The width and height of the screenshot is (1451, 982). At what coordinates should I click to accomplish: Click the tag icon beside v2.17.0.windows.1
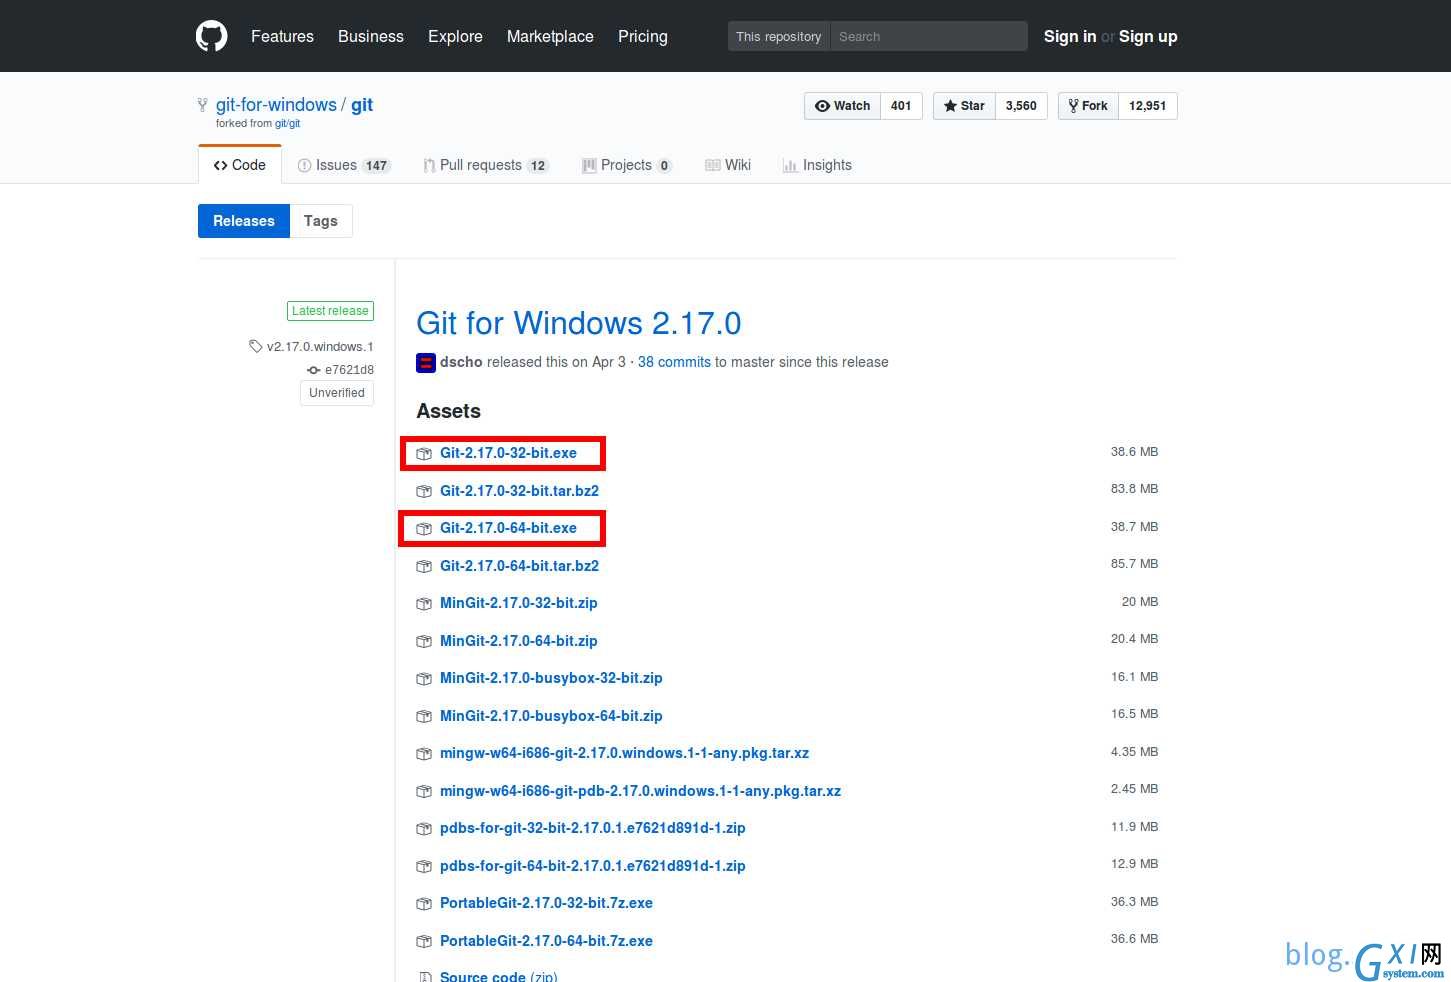[x=256, y=346]
